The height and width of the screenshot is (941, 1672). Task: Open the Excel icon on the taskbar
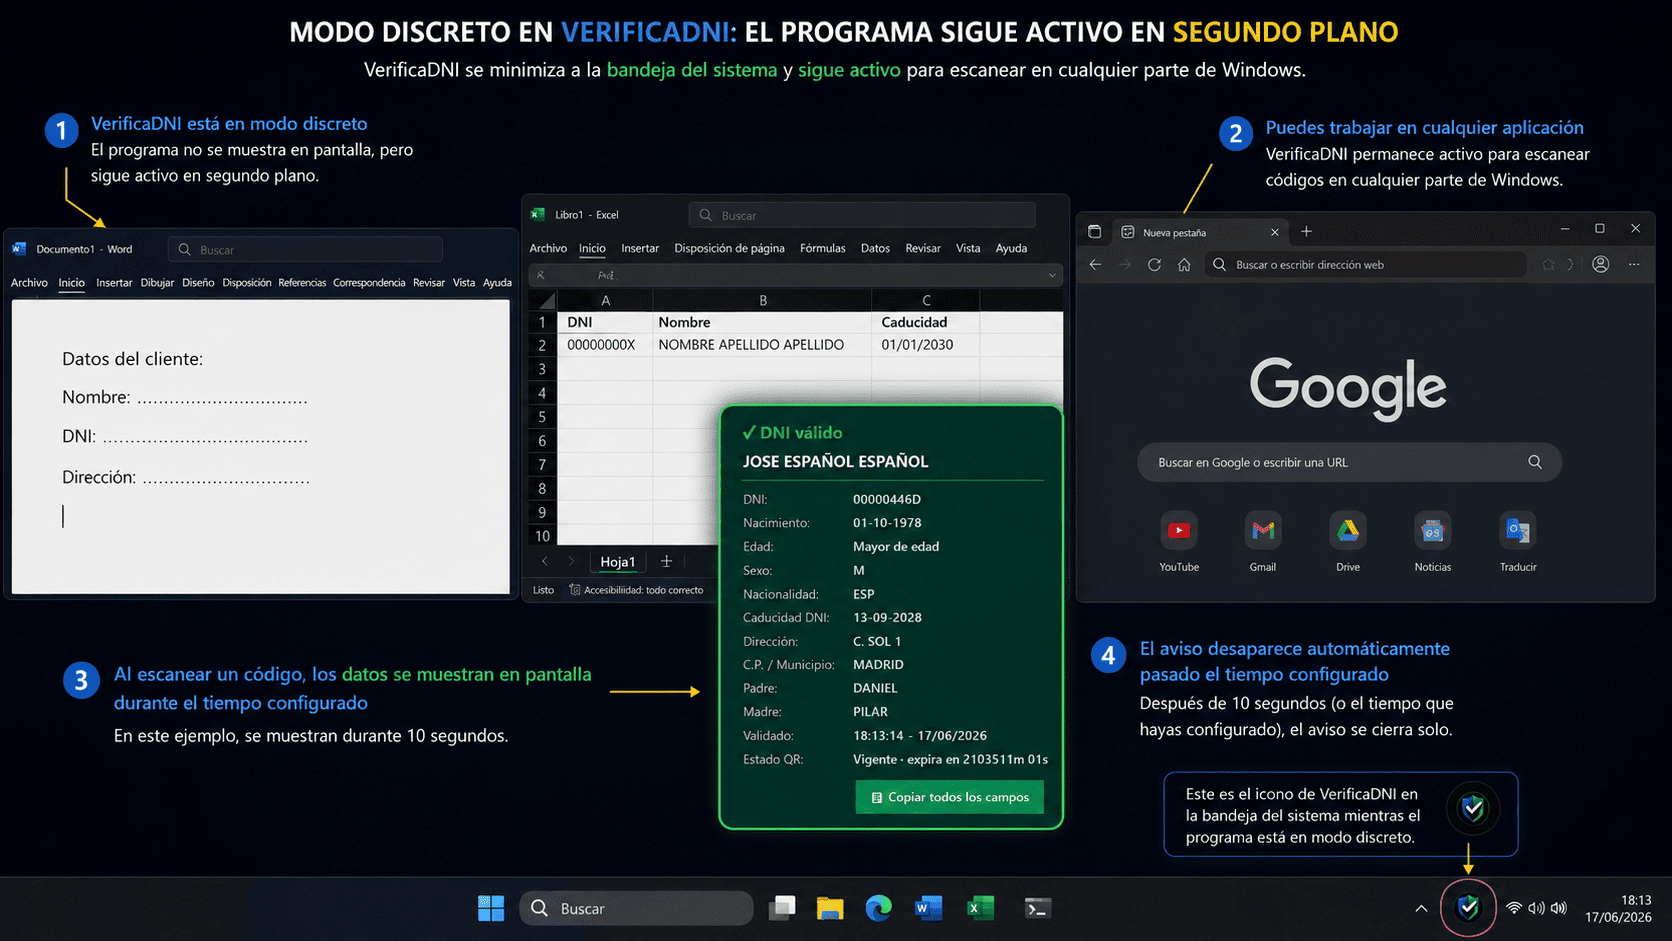tap(980, 908)
